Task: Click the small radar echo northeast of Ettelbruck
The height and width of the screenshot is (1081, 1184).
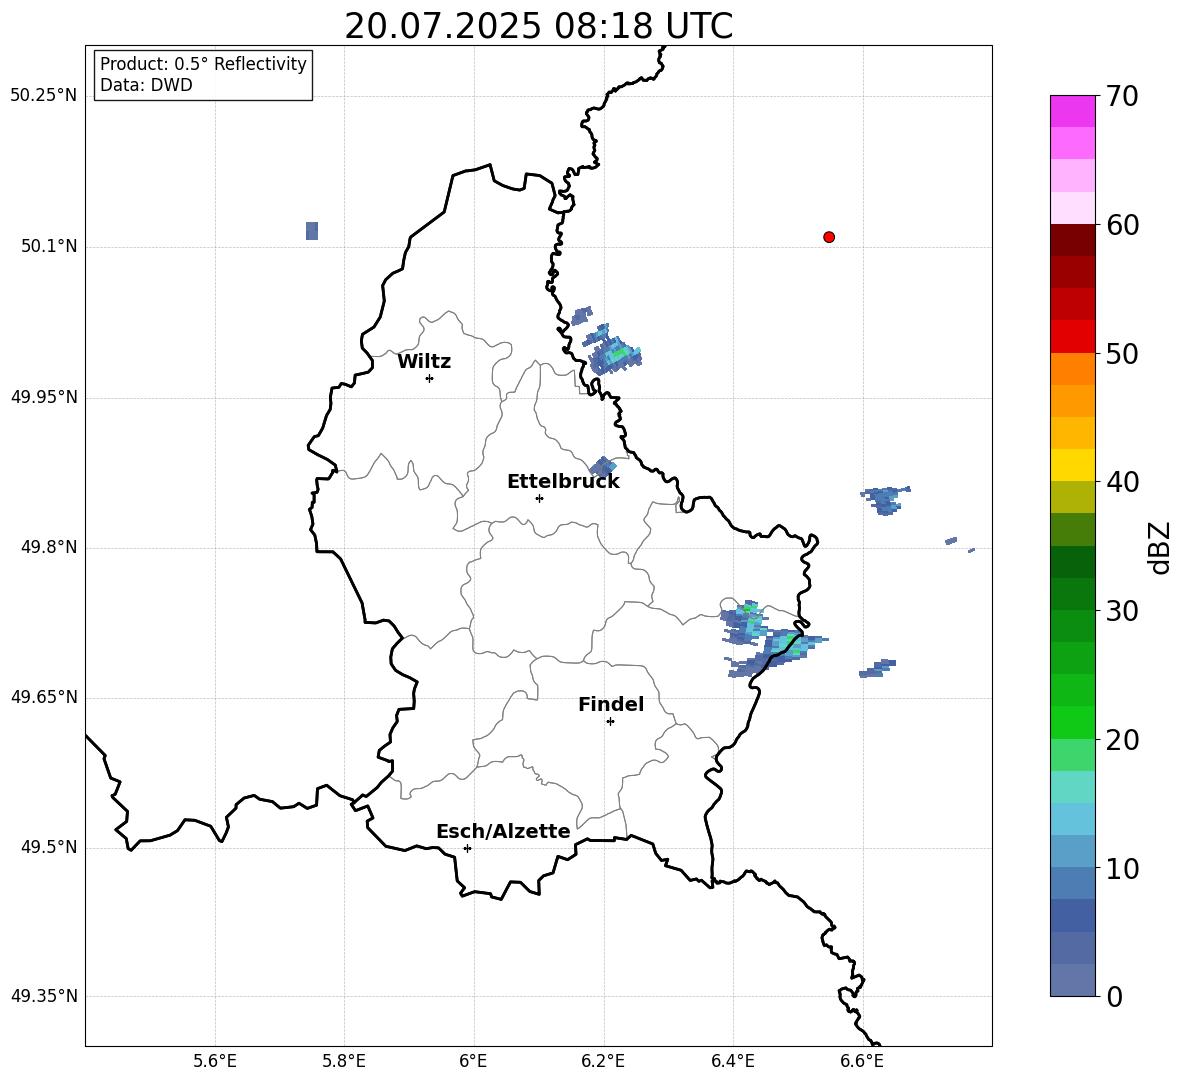Action: pos(603,467)
